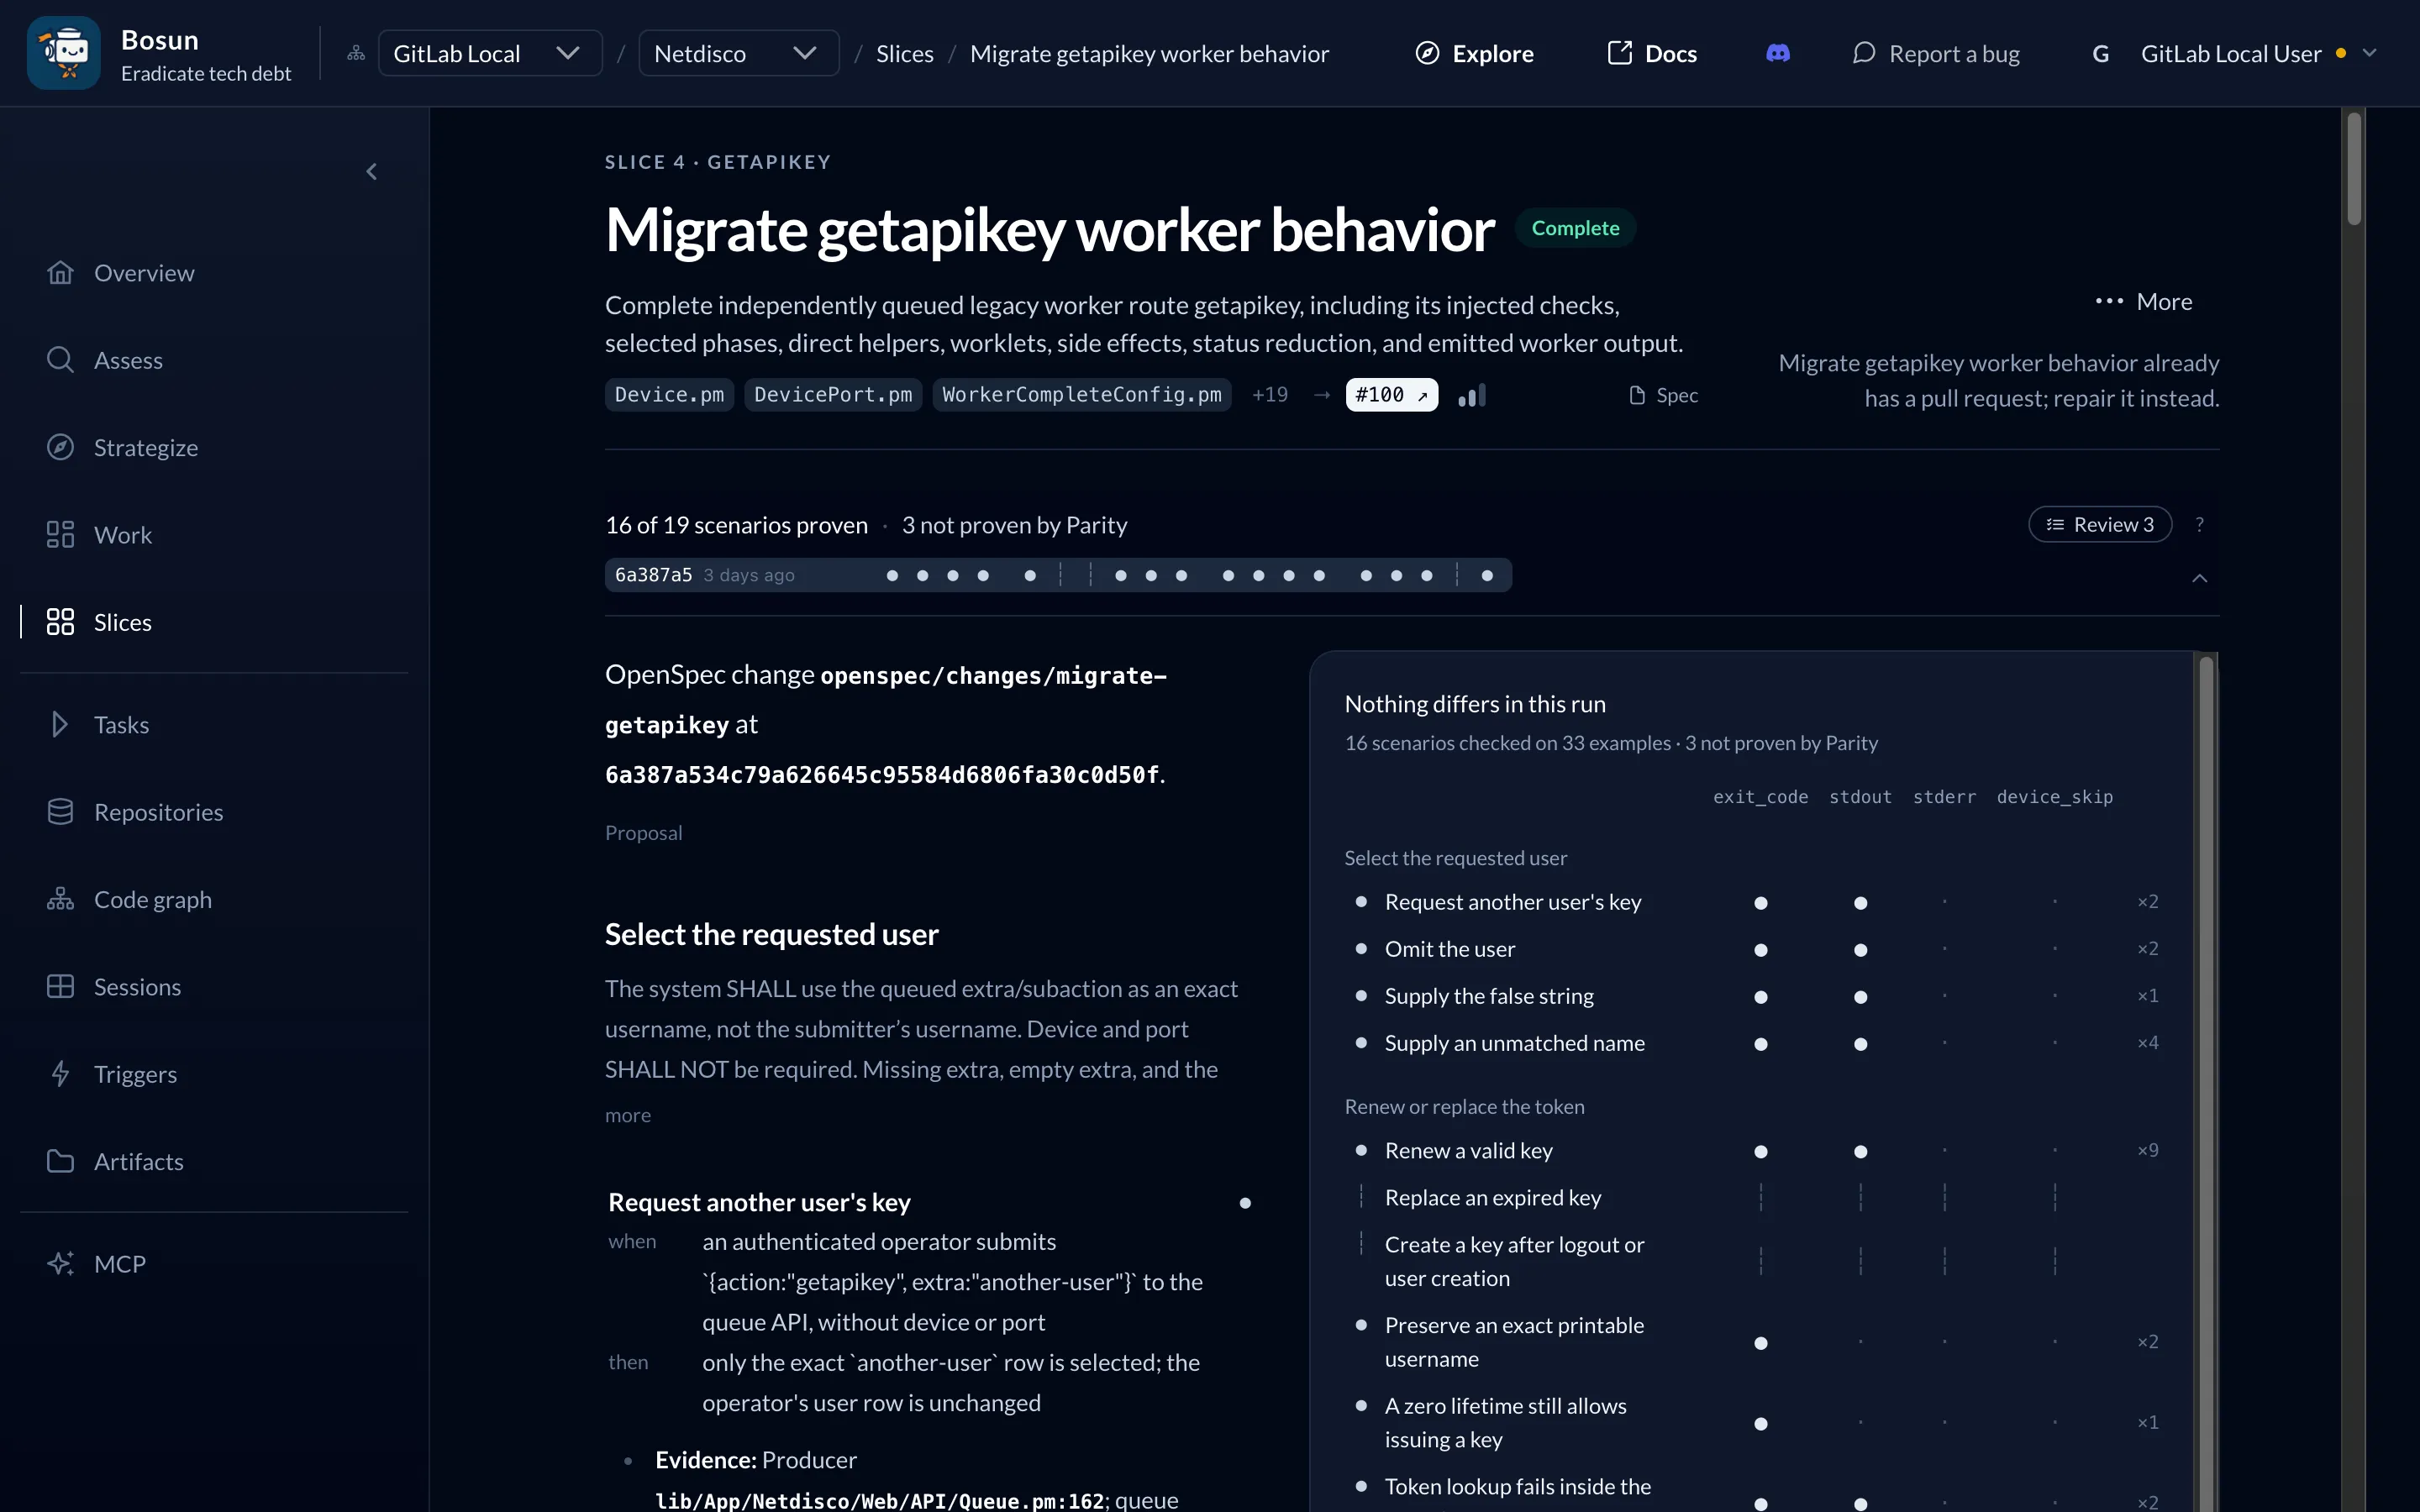Open the GitLab Local workspace dropdown
Screen dimensions: 2420x1512
click(x=490, y=53)
